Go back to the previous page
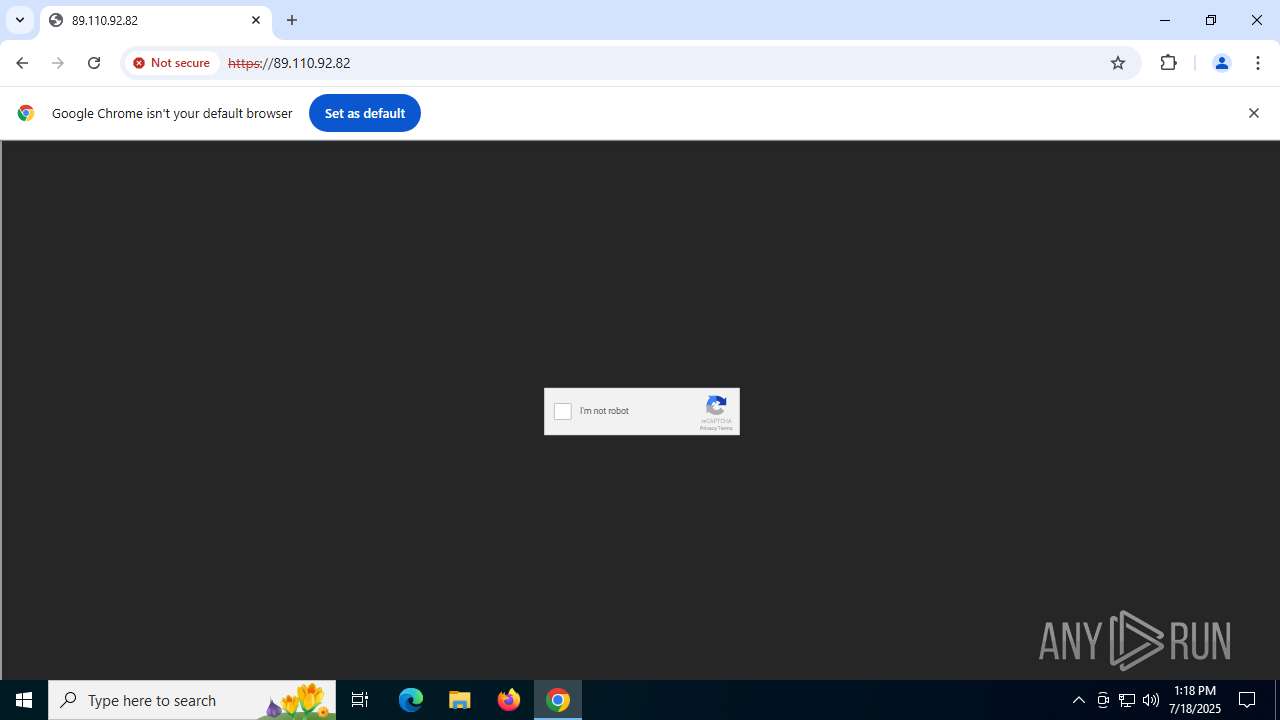This screenshot has width=1280, height=720. [22, 63]
